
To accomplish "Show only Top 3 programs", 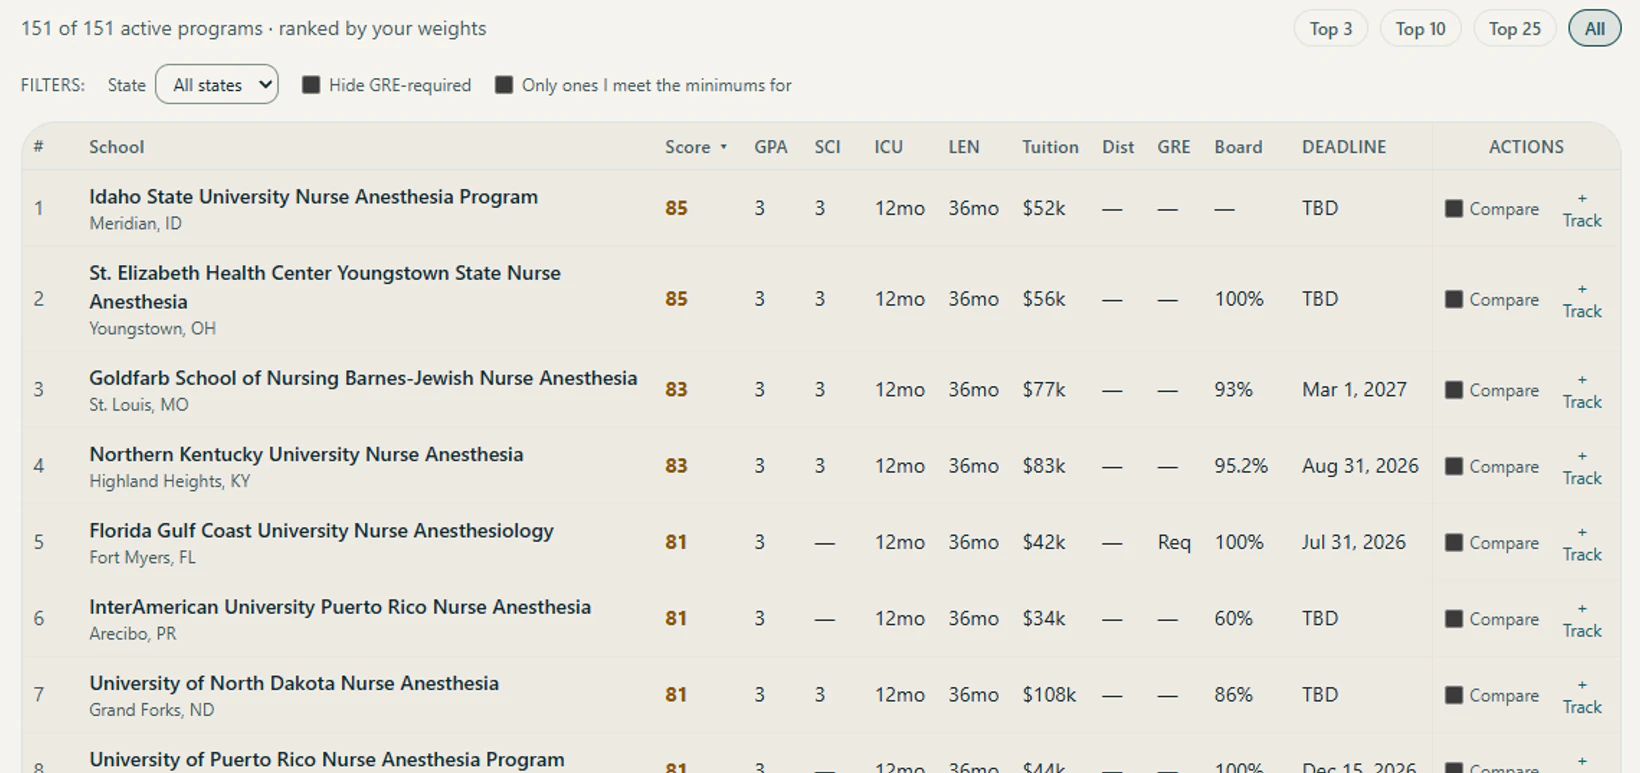I will click(1331, 29).
